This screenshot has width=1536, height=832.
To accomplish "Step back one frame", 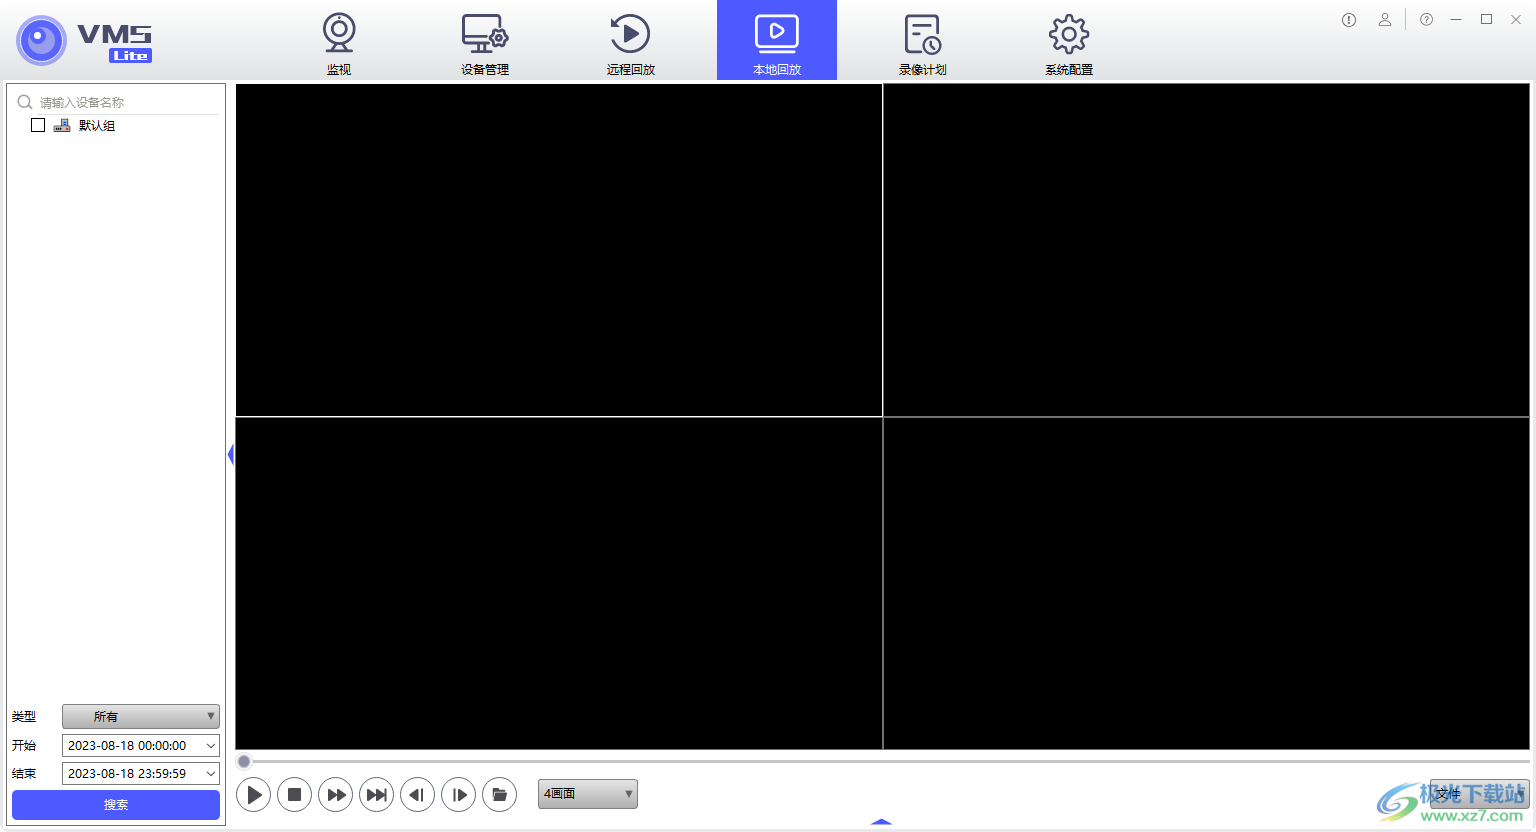I will [417, 795].
